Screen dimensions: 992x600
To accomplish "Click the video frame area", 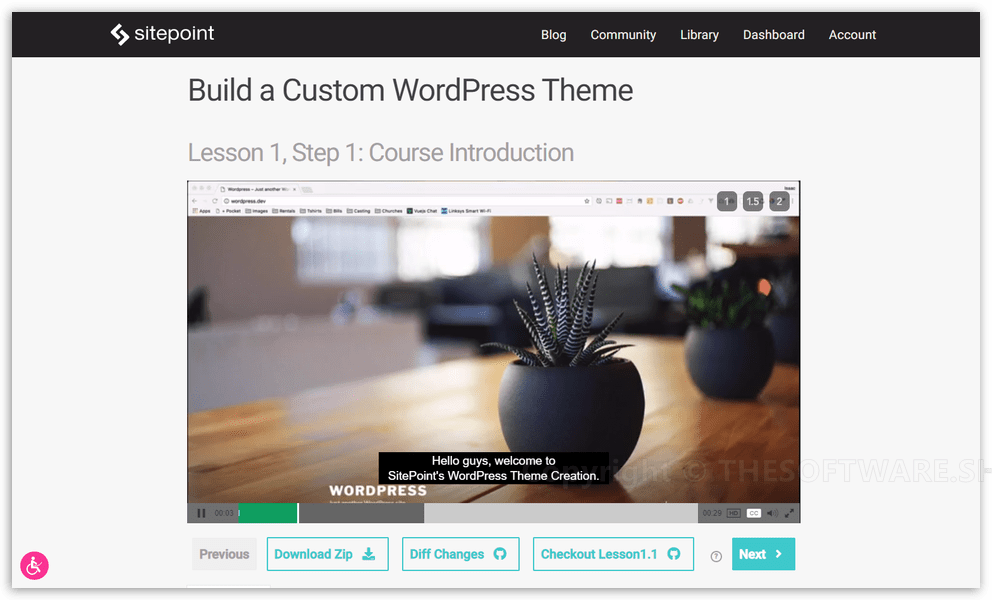I will 493,351.
